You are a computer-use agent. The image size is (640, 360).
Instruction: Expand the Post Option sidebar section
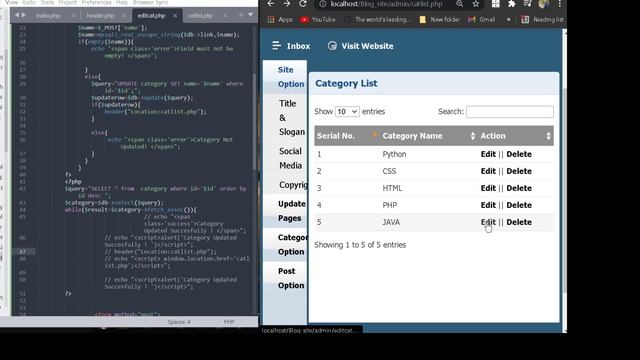click(x=291, y=278)
